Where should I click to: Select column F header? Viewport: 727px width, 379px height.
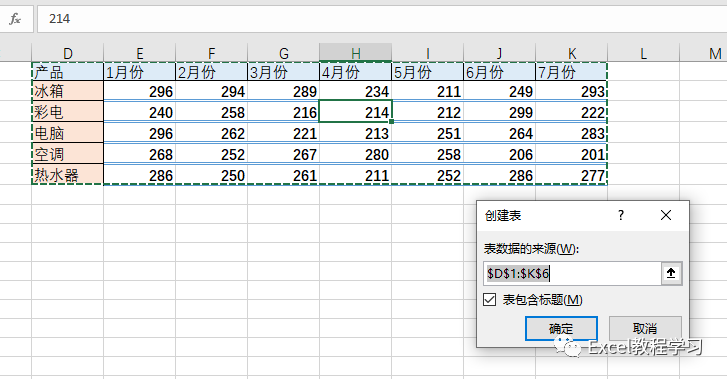coord(211,53)
